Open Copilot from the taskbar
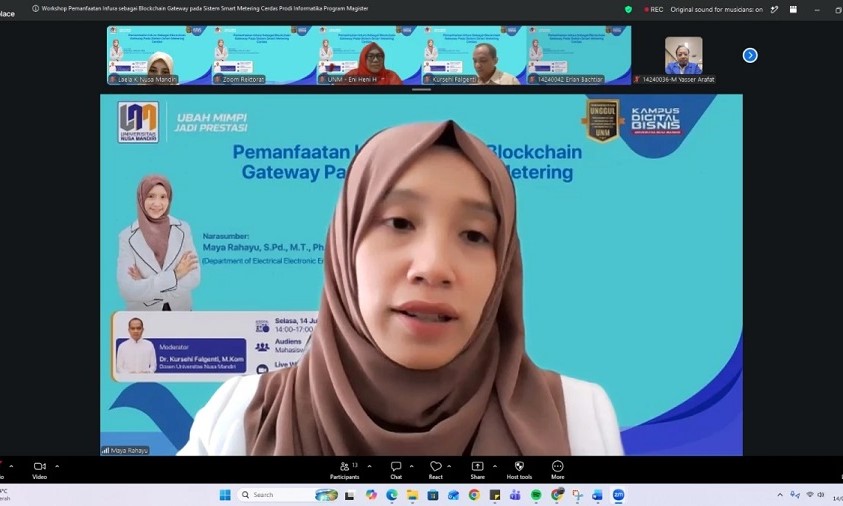Image resolution: width=843 pixels, height=506 pixels. point(371,495)
